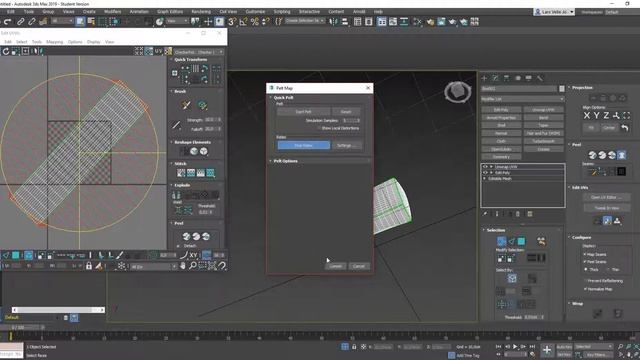Add the TurboSmooth modifier button

543,141
